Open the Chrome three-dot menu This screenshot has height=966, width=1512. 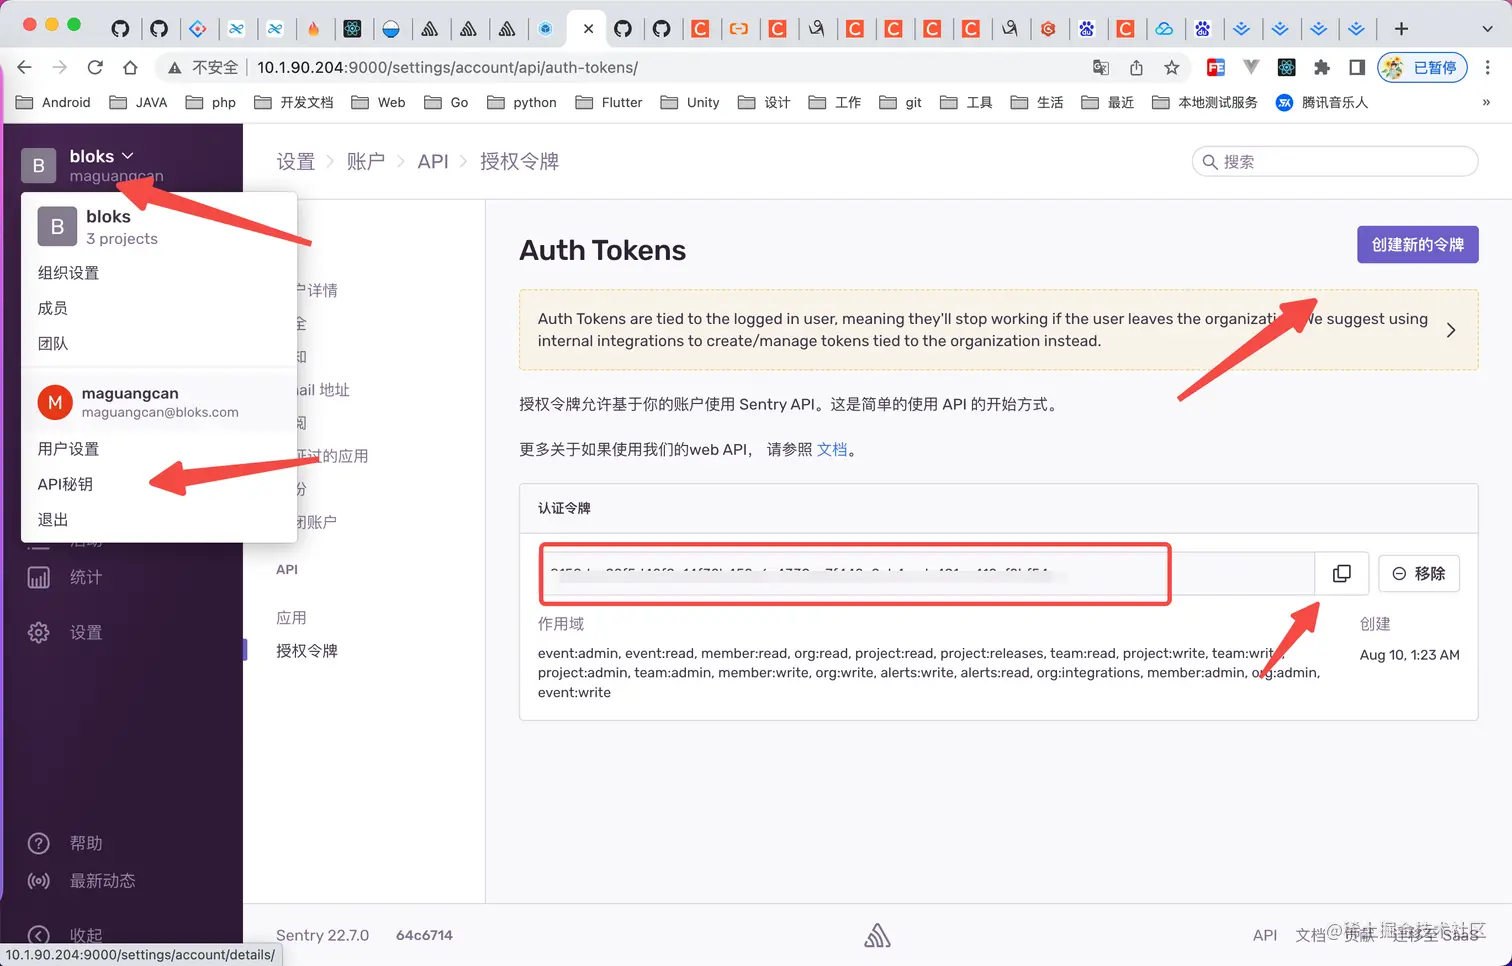(x=1488, y=67)
